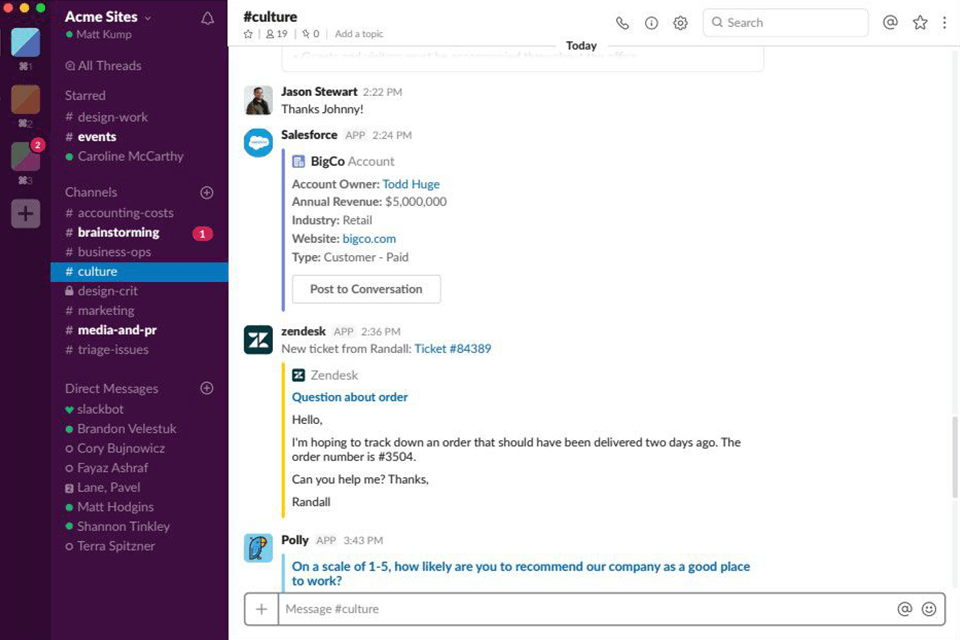
Task: View the 19 channel members
Action: [x=276, y=34]
